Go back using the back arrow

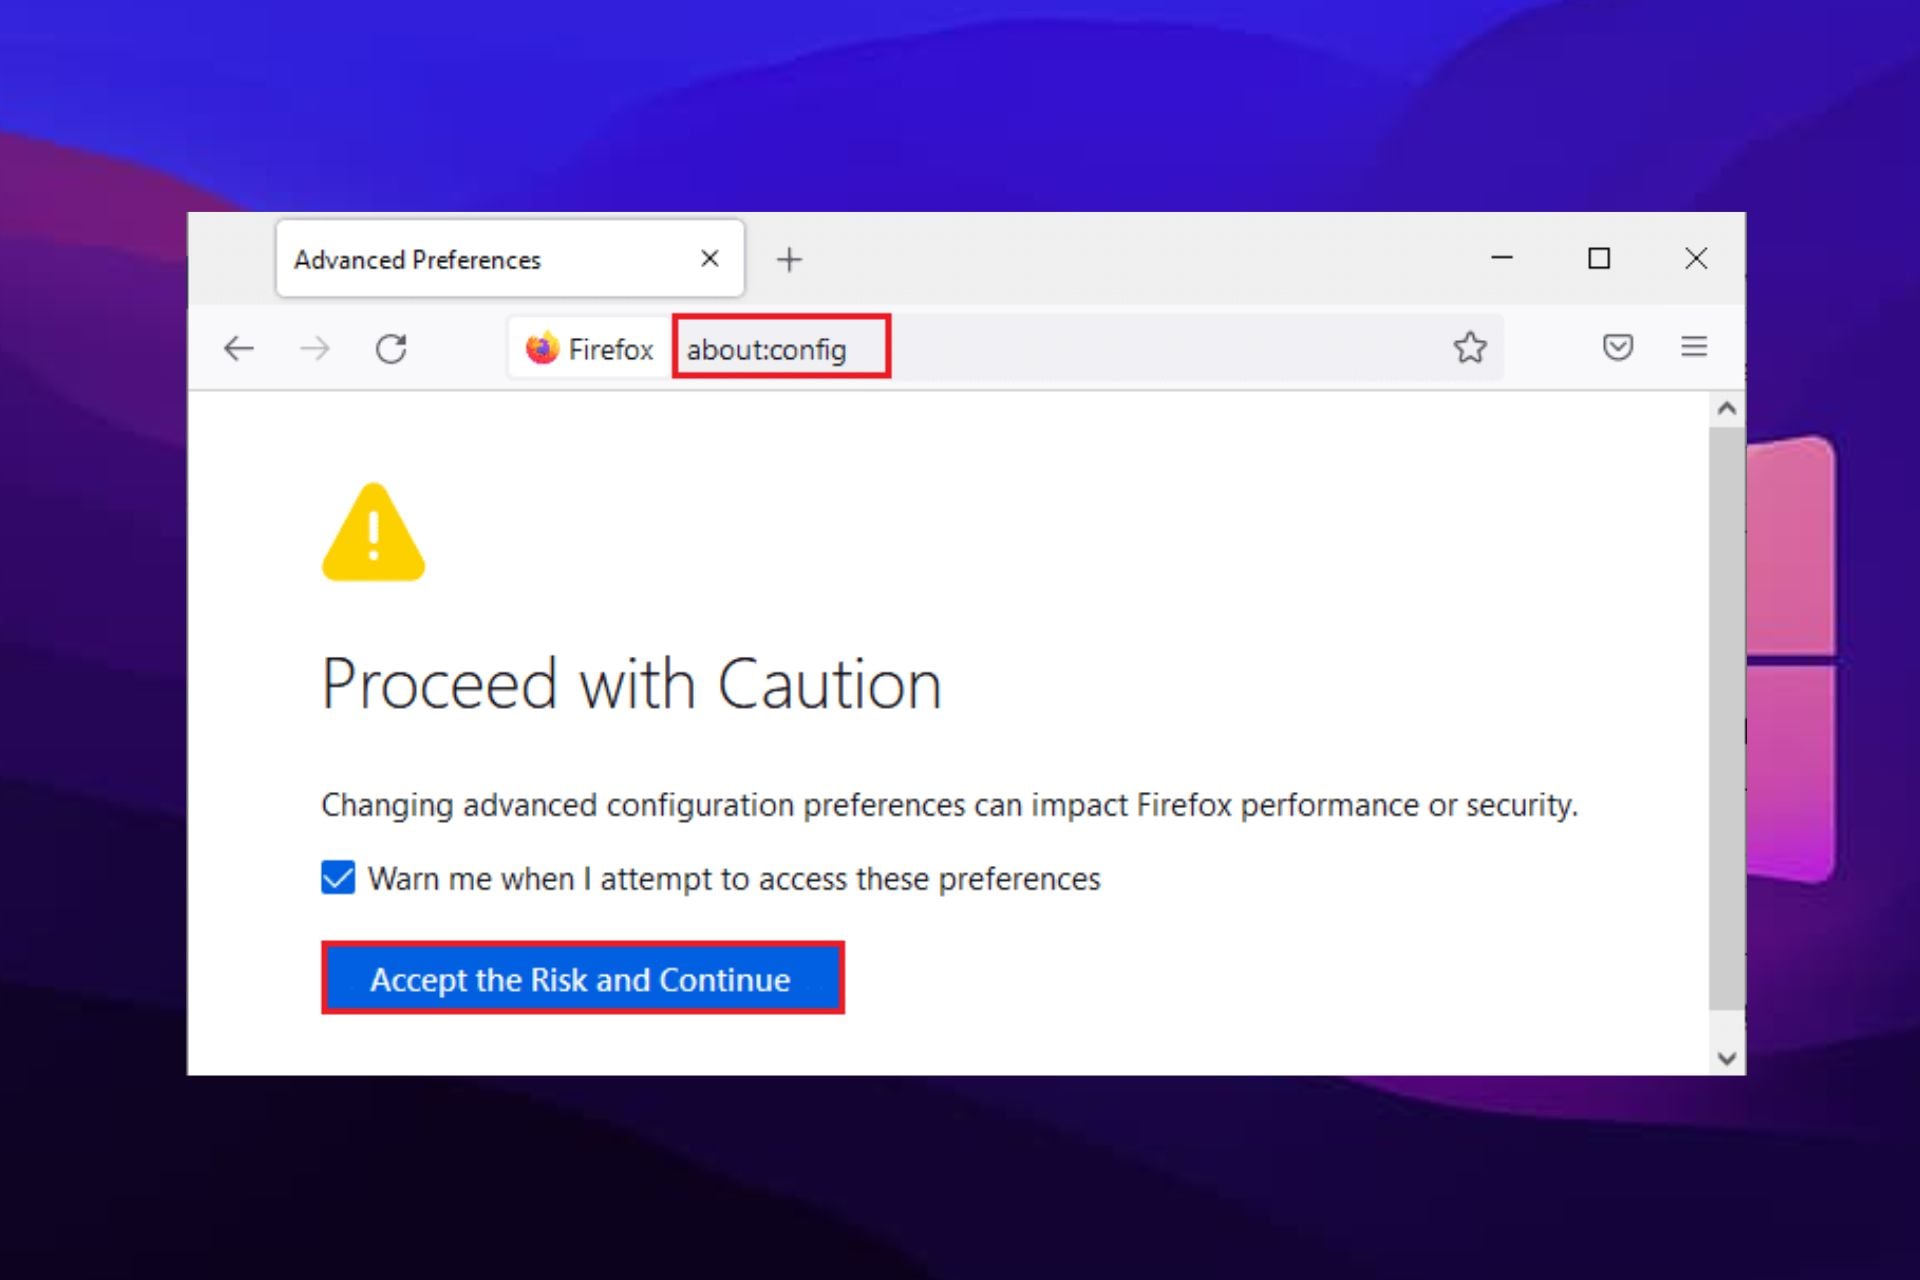(x=239, y=348)
